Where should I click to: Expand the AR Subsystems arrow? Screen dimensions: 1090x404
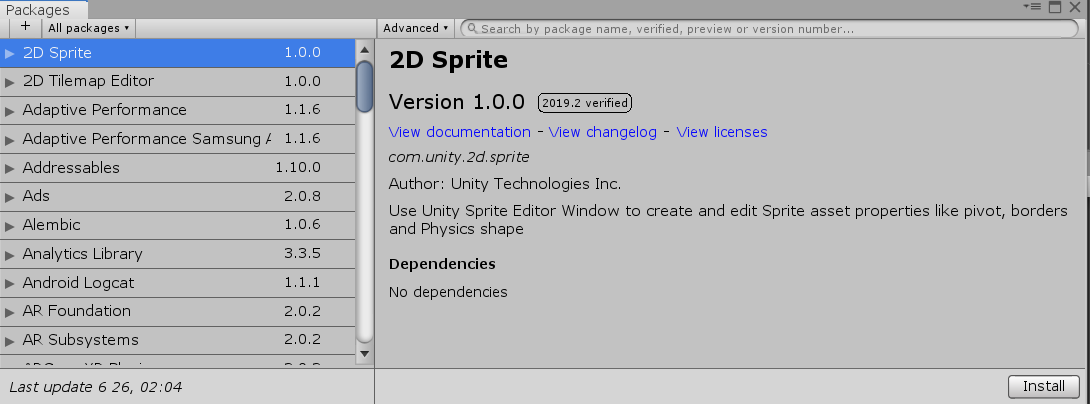[x=10, y=341]
